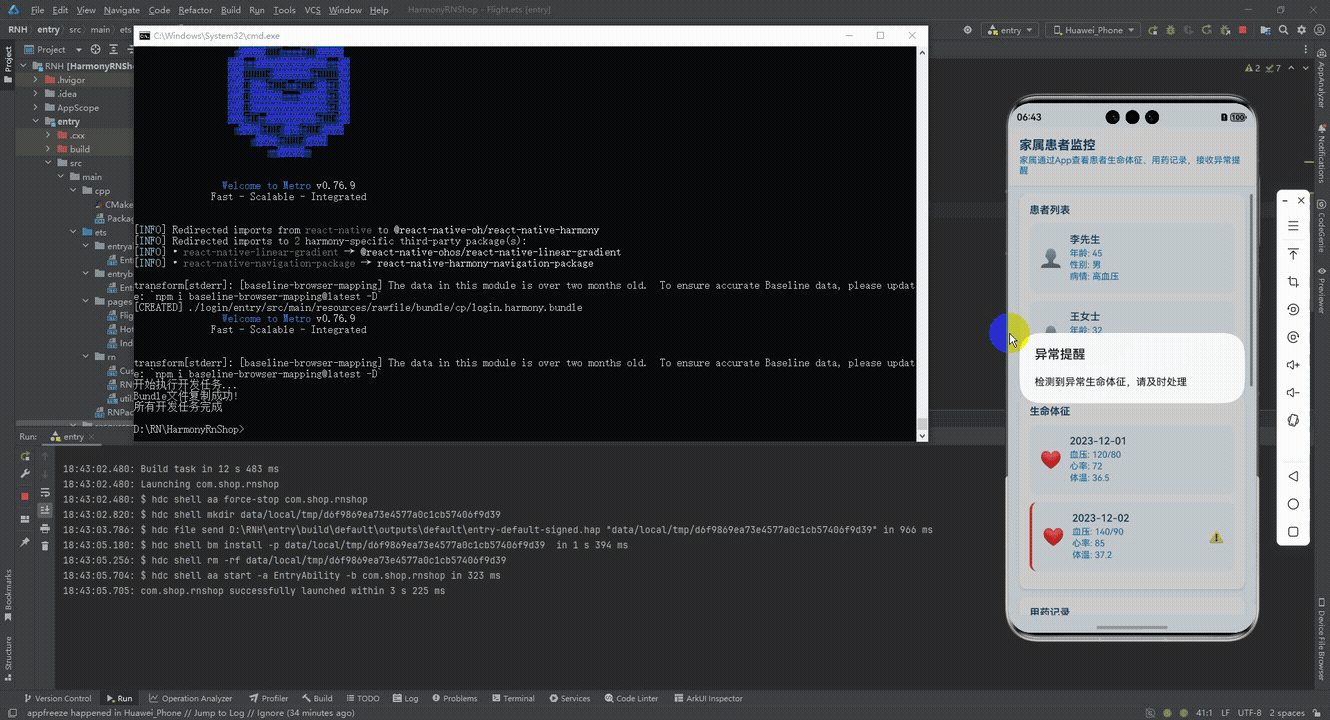
Task: Open the Terminal tool window
Action: click(512, 699)
